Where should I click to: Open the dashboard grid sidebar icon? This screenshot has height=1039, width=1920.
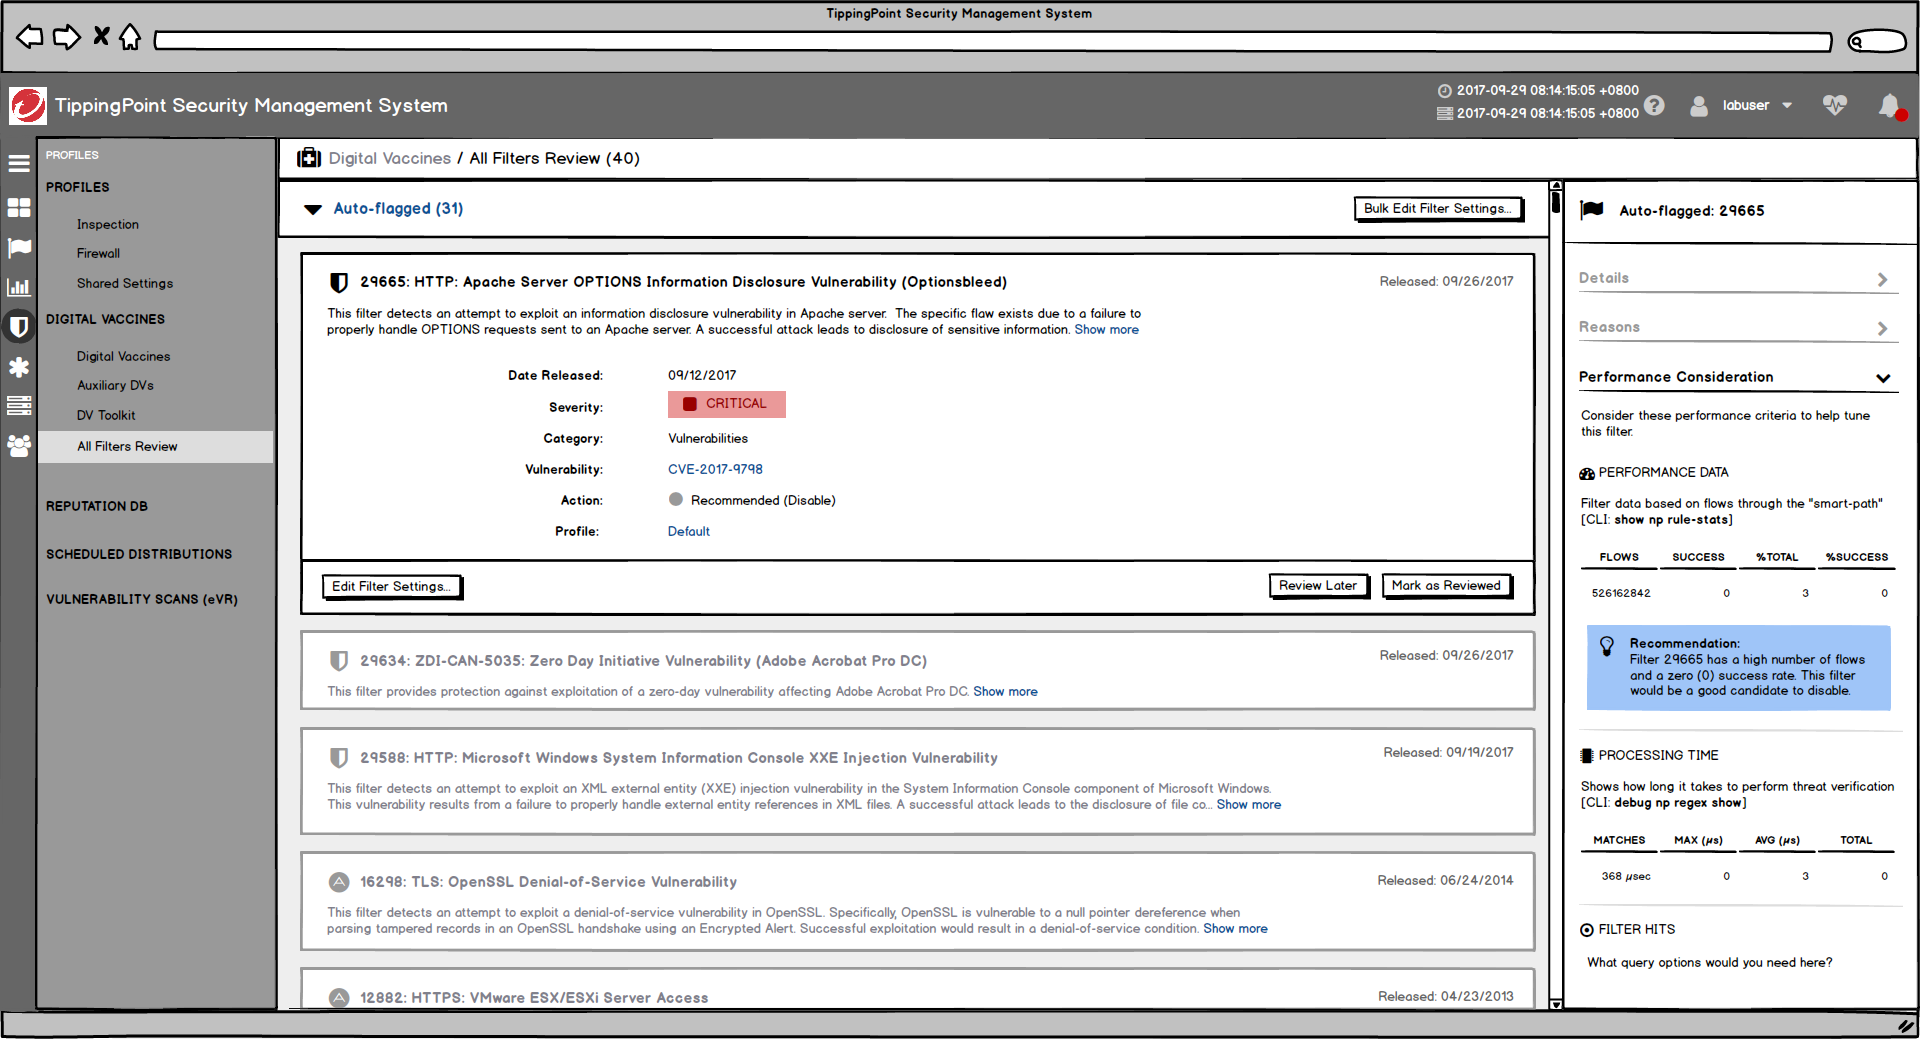(19, 207)
